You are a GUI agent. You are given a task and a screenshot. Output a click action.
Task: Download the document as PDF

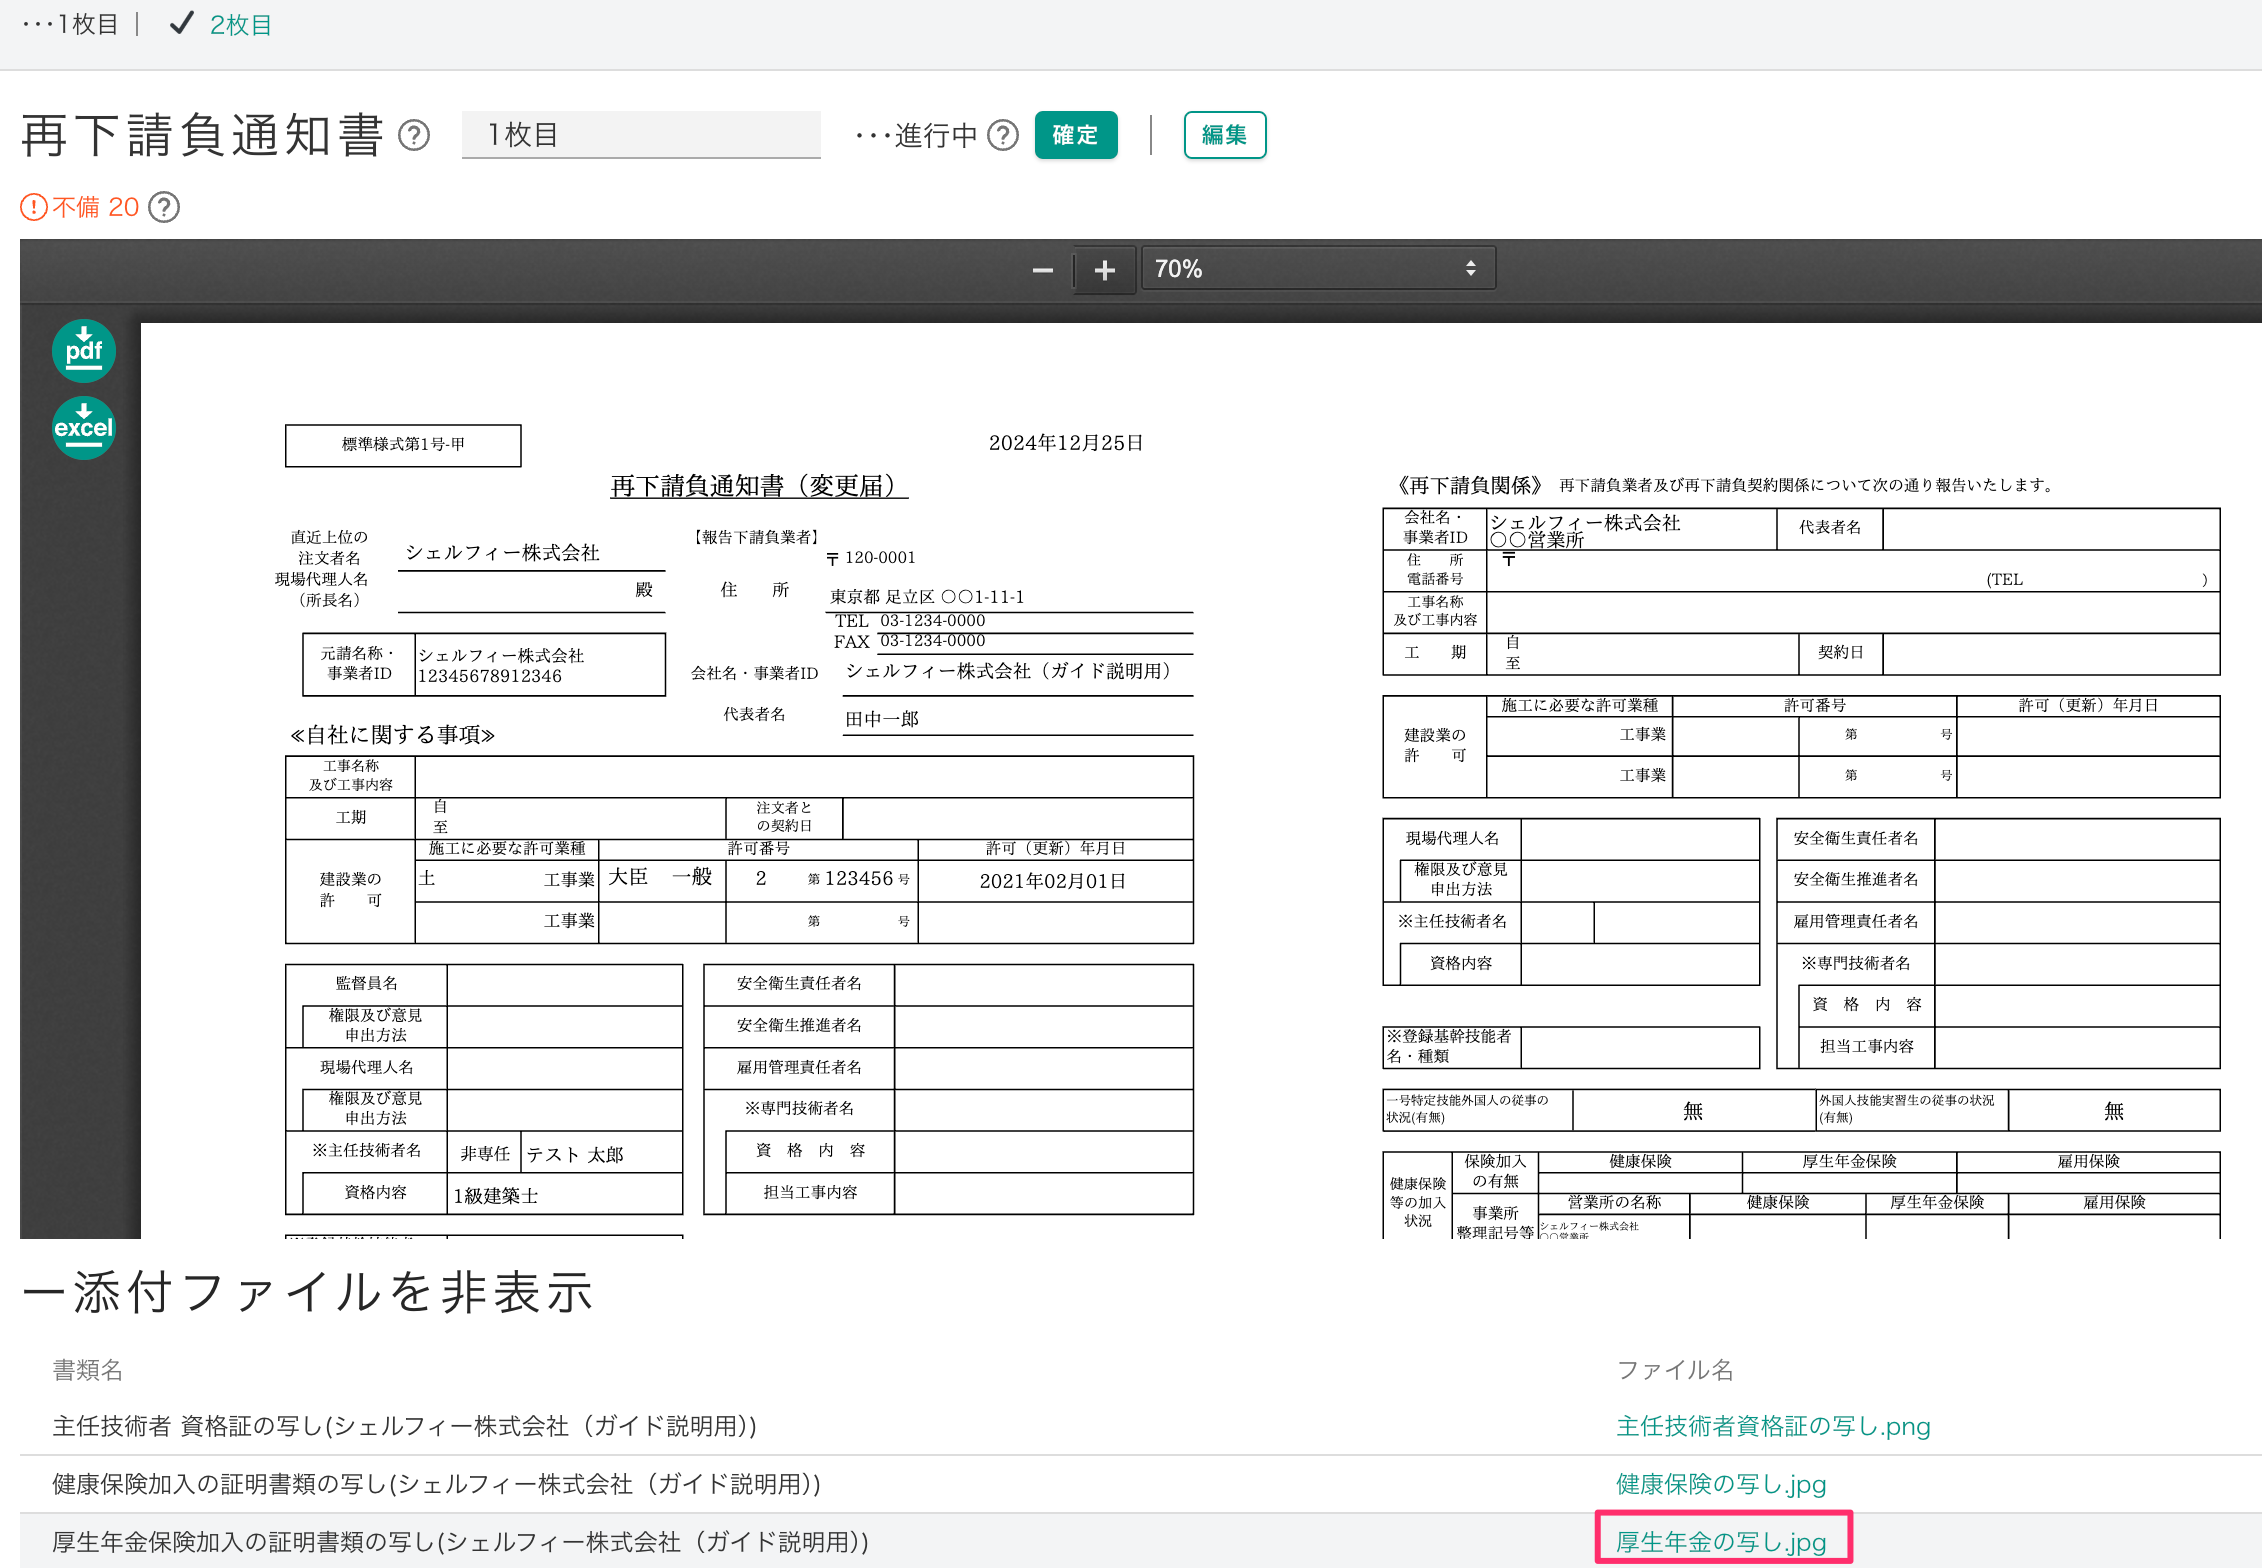[84, 351]
